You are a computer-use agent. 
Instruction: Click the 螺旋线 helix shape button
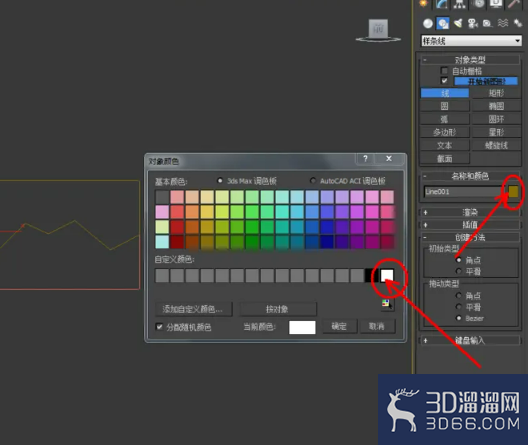coord(496,145)
